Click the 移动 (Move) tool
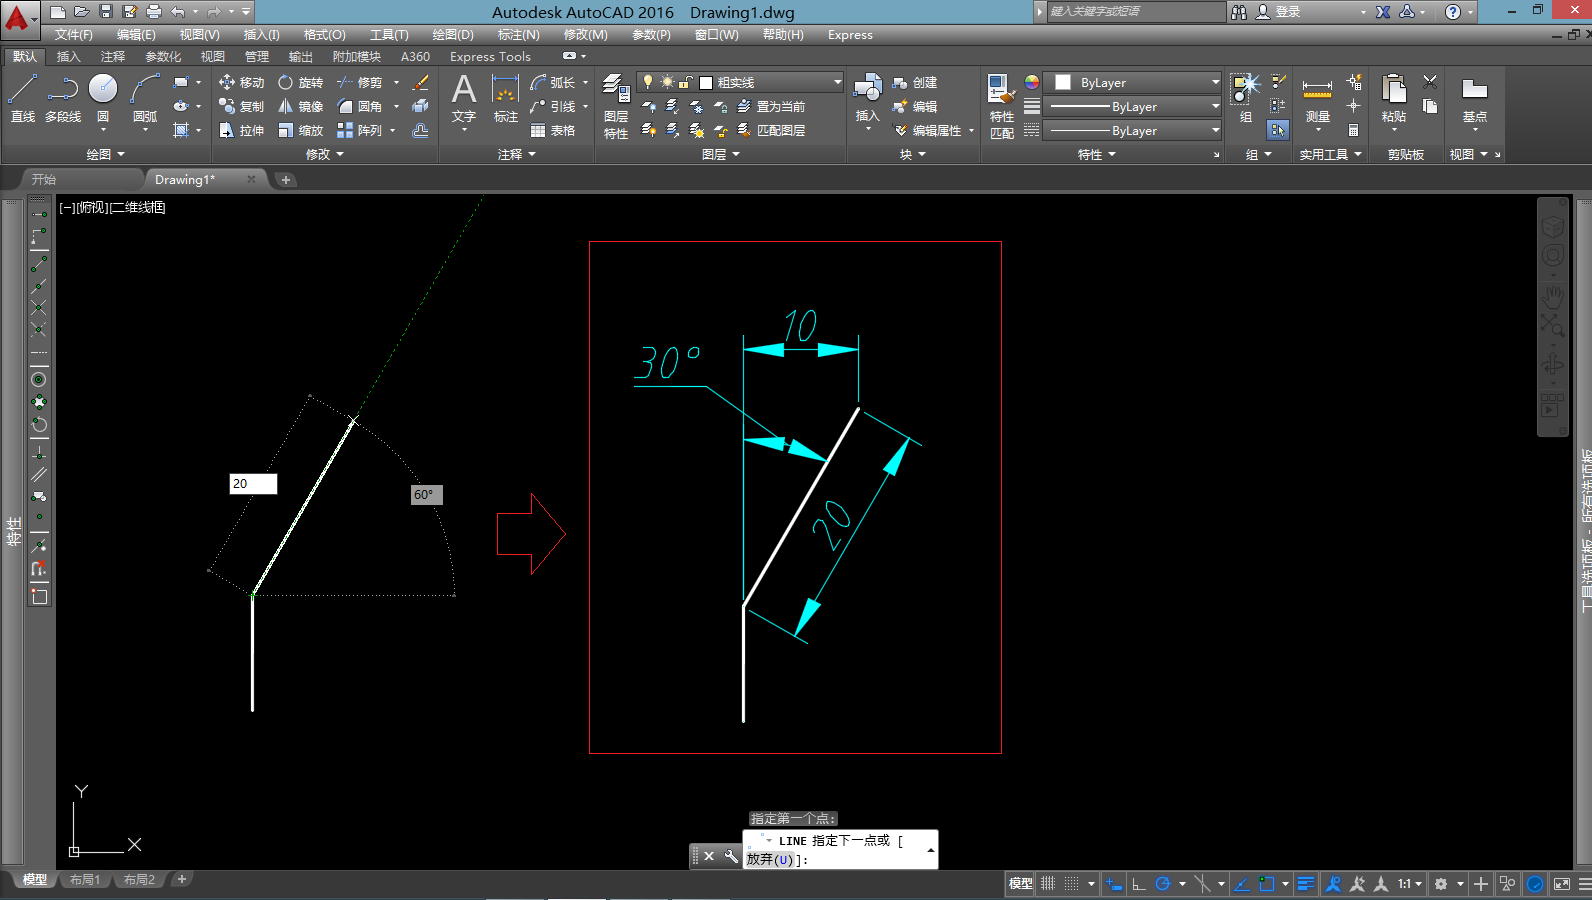The image size is (1592, 900). point(241,83)
